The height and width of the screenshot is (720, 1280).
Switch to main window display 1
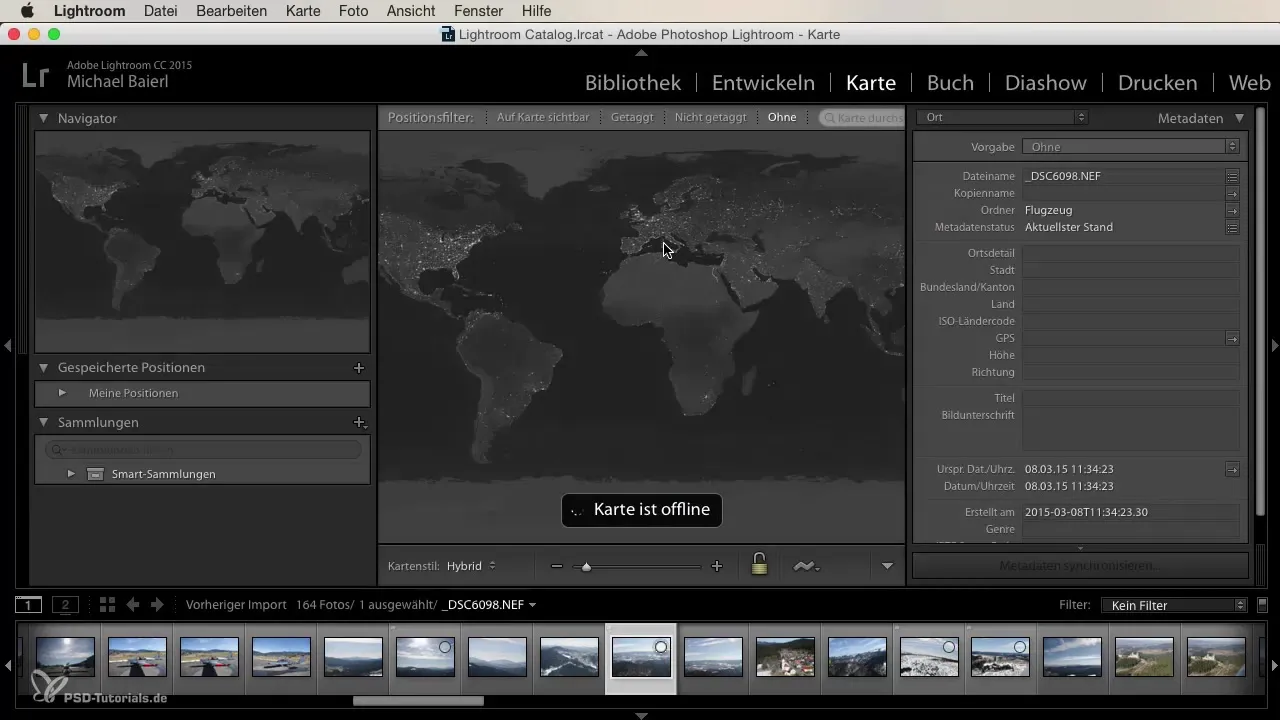(29, 605)
